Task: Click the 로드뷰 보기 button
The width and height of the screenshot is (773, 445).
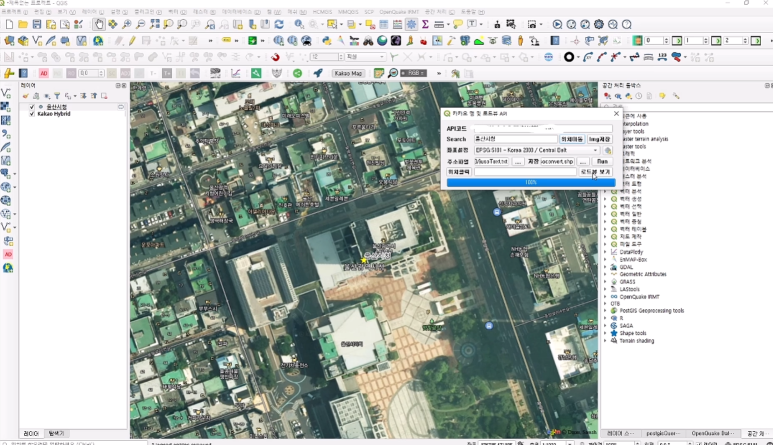Action: 596,171
